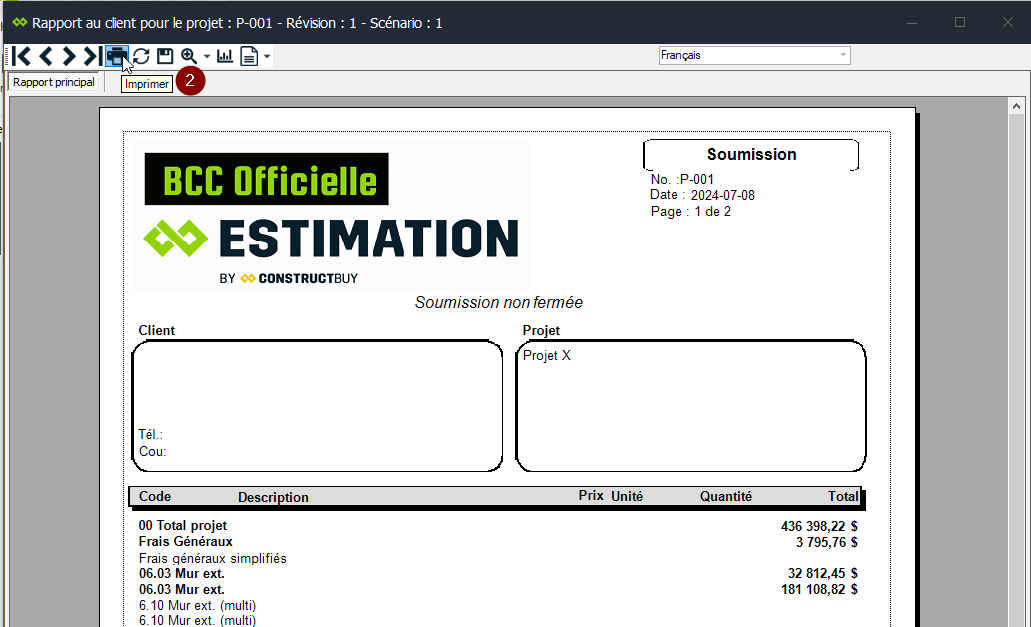Jump to the last report page
This screenshot has width=1031, height=627.
91,56
